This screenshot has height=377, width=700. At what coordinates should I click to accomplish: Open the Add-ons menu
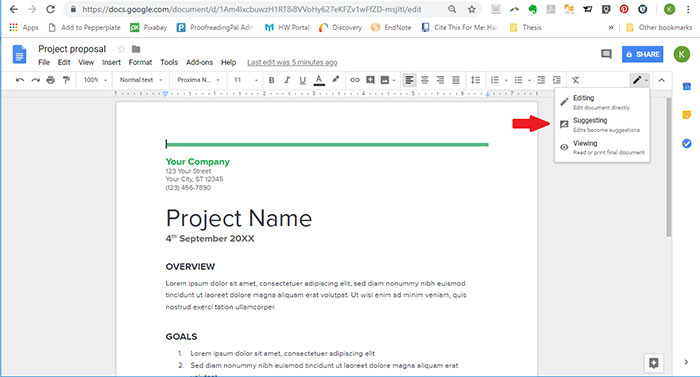[199, 63]
